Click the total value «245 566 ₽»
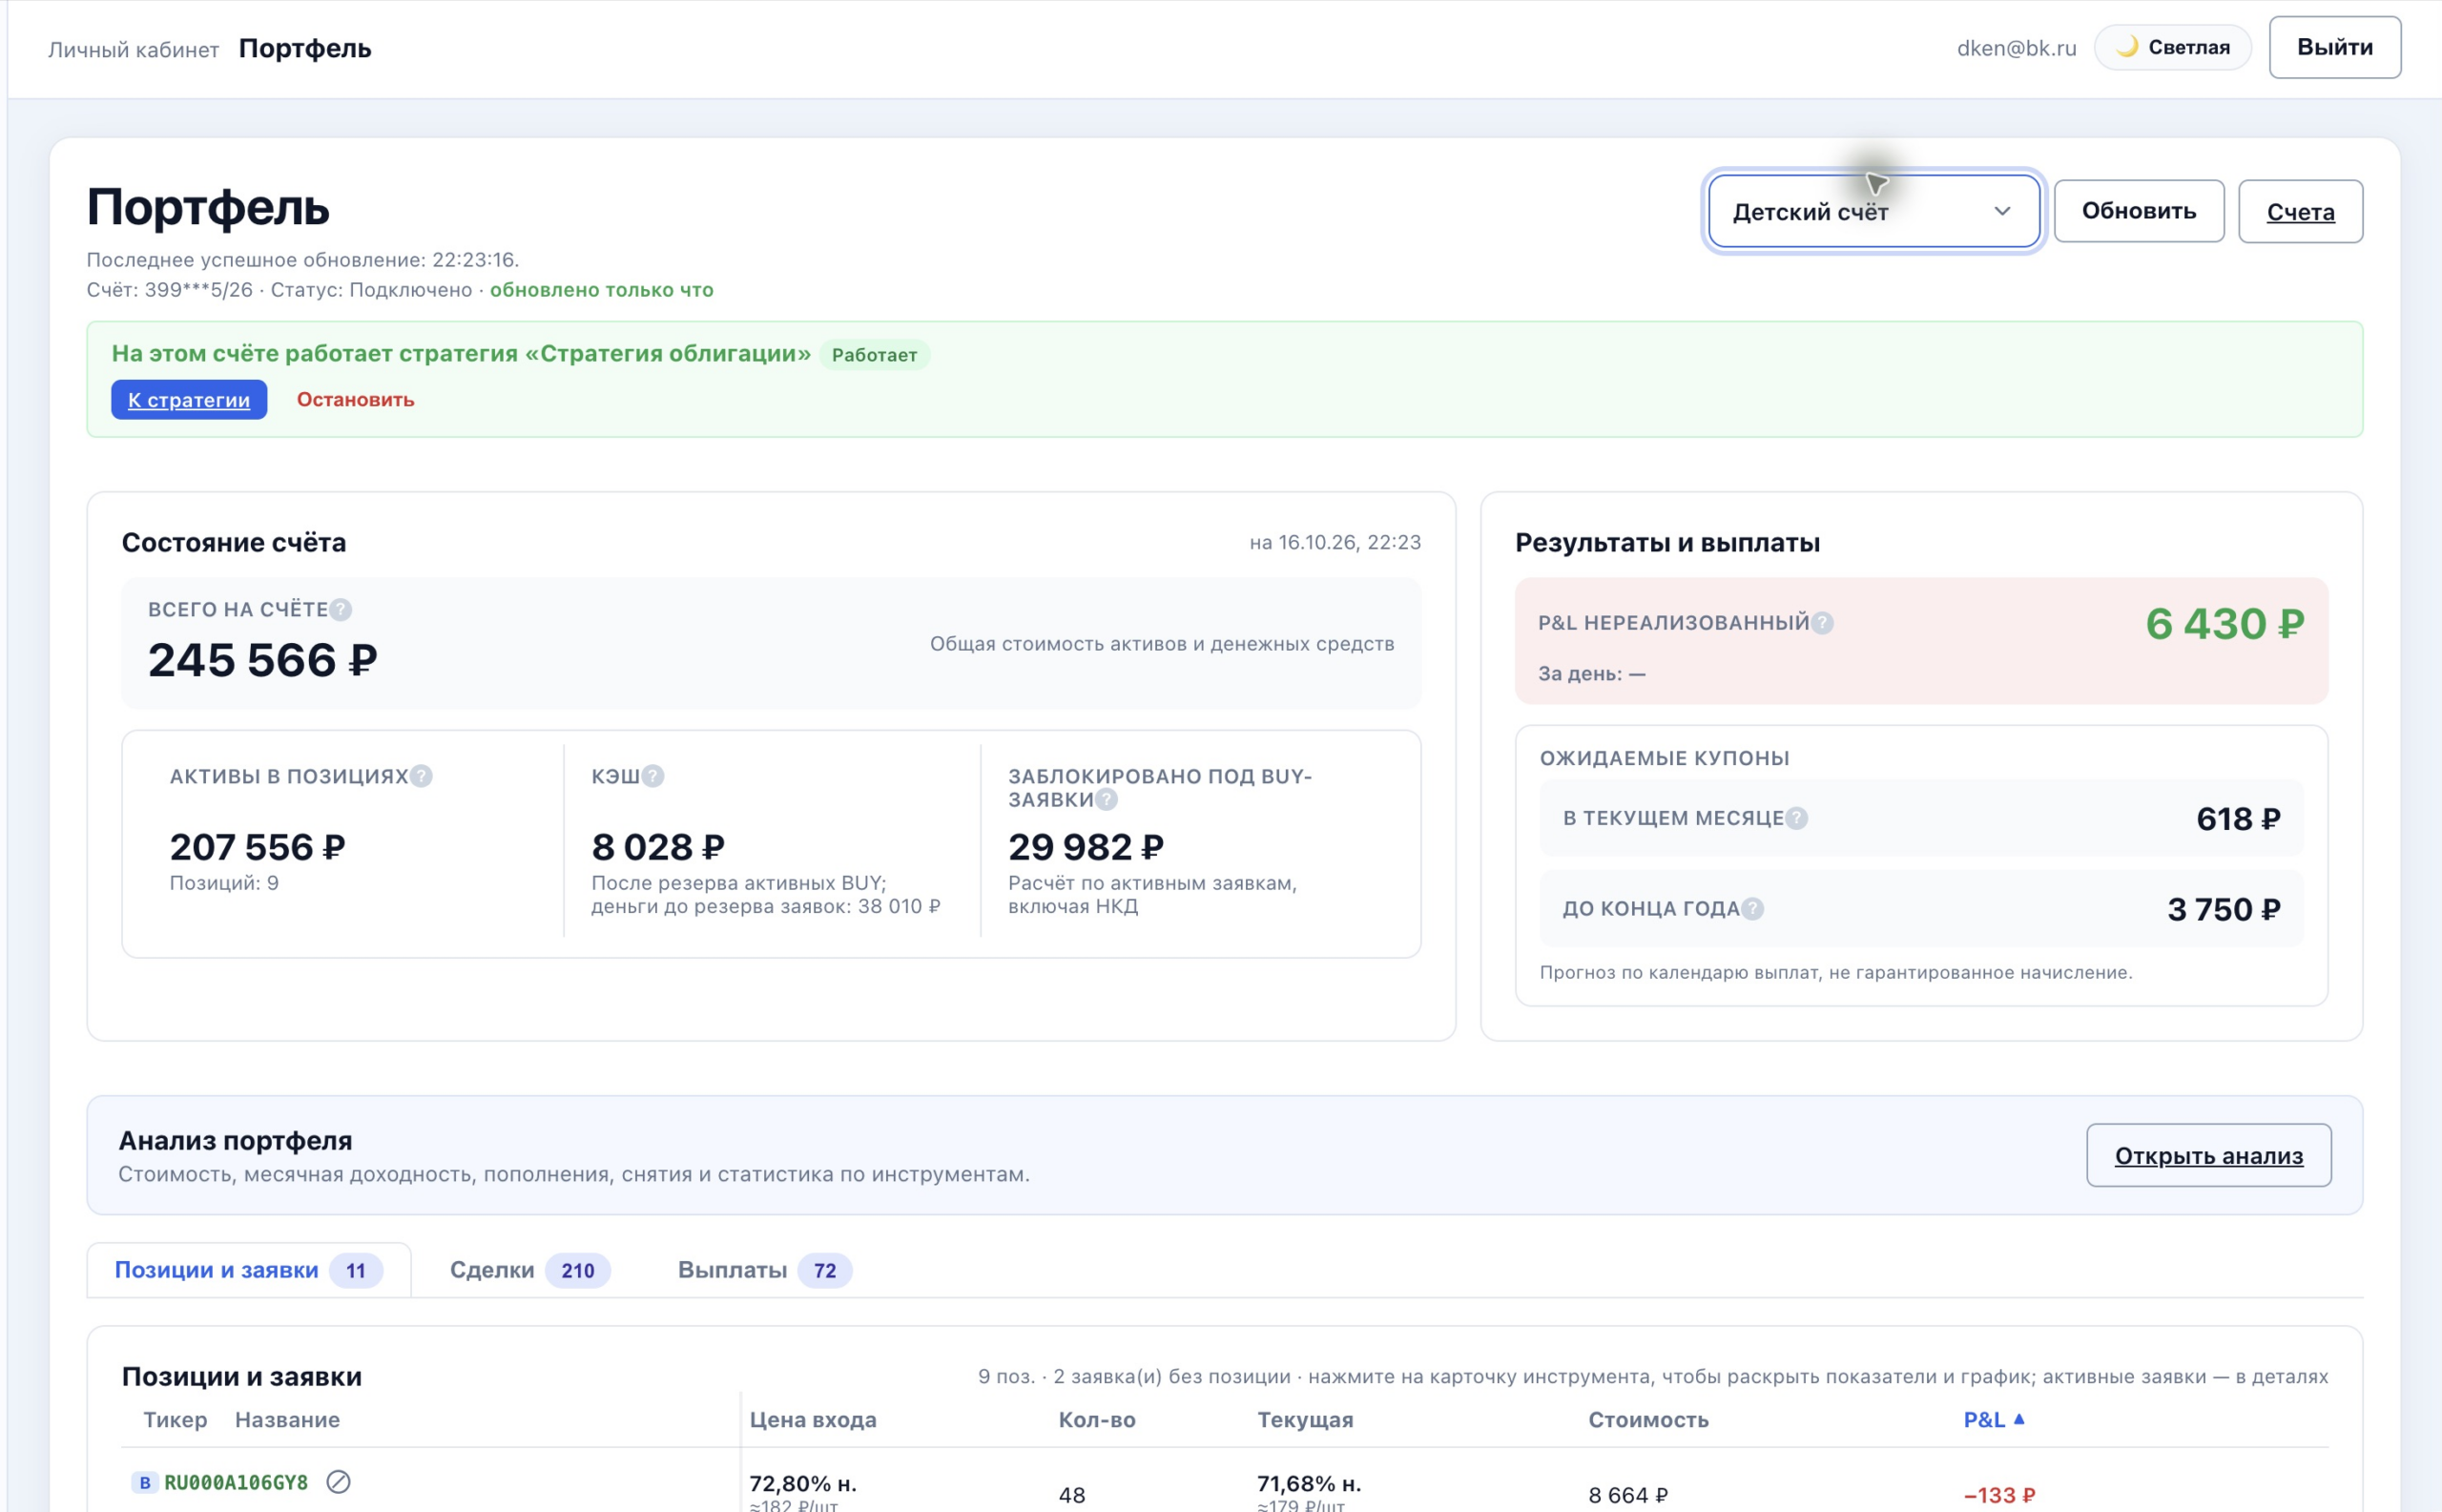This screenshot has width=2442, height=1512. pos(263,660)
